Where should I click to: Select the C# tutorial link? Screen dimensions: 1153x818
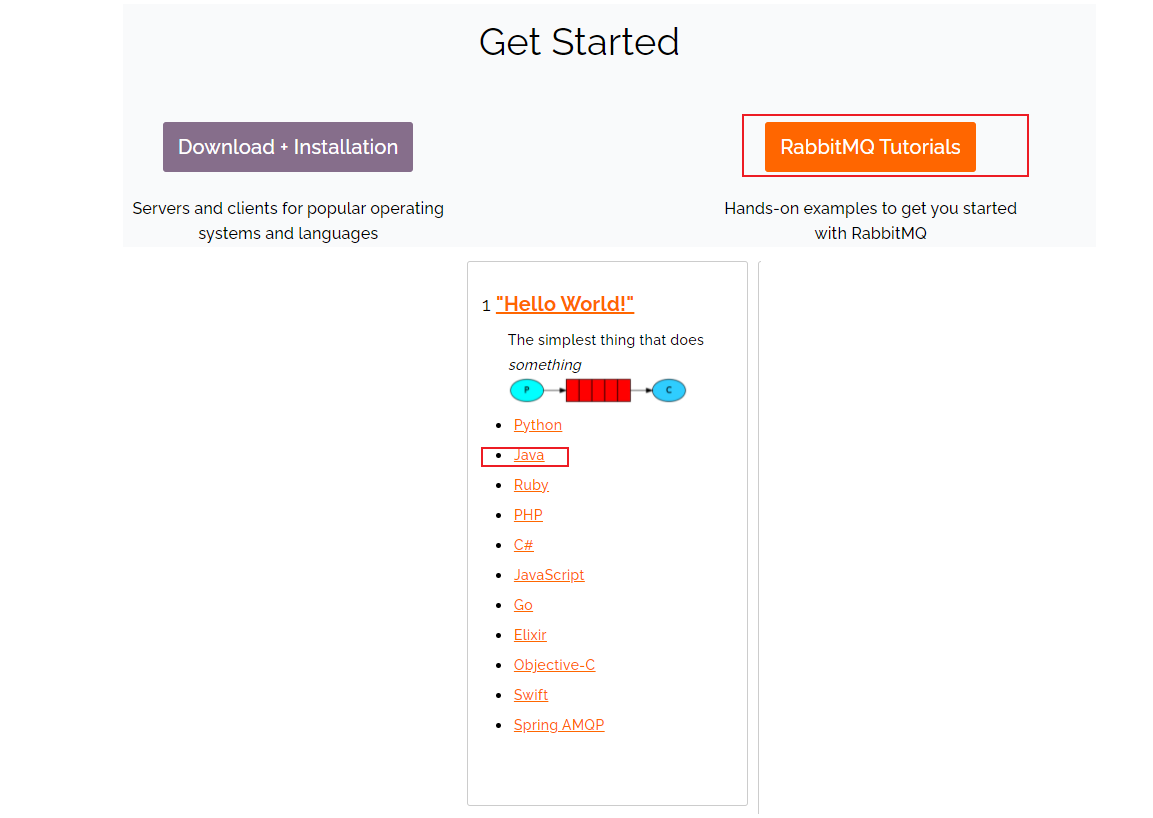(524, 545)
